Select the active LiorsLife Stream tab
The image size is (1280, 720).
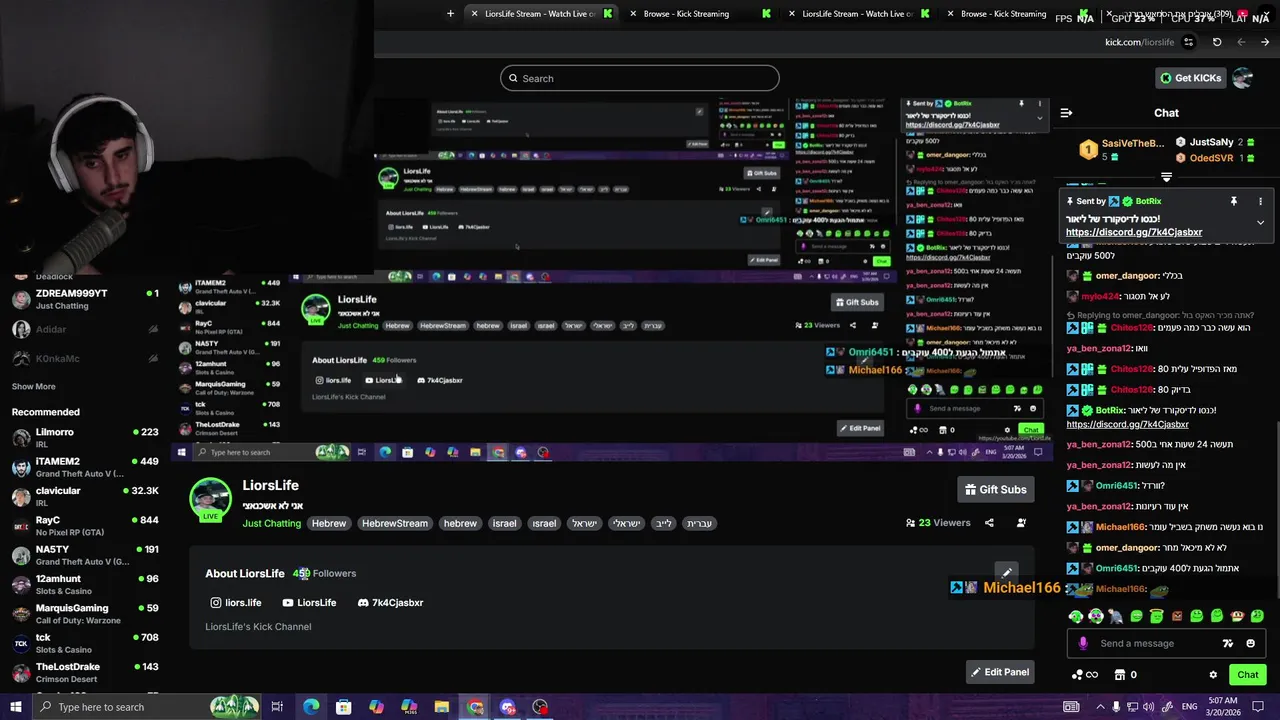(540, 14)
